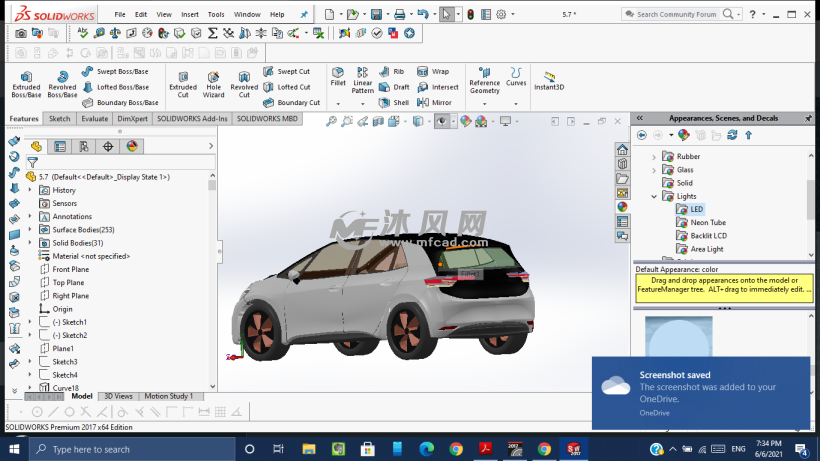Click the Windows taskbar search box

pyautogui.click(x=88, y=449)
